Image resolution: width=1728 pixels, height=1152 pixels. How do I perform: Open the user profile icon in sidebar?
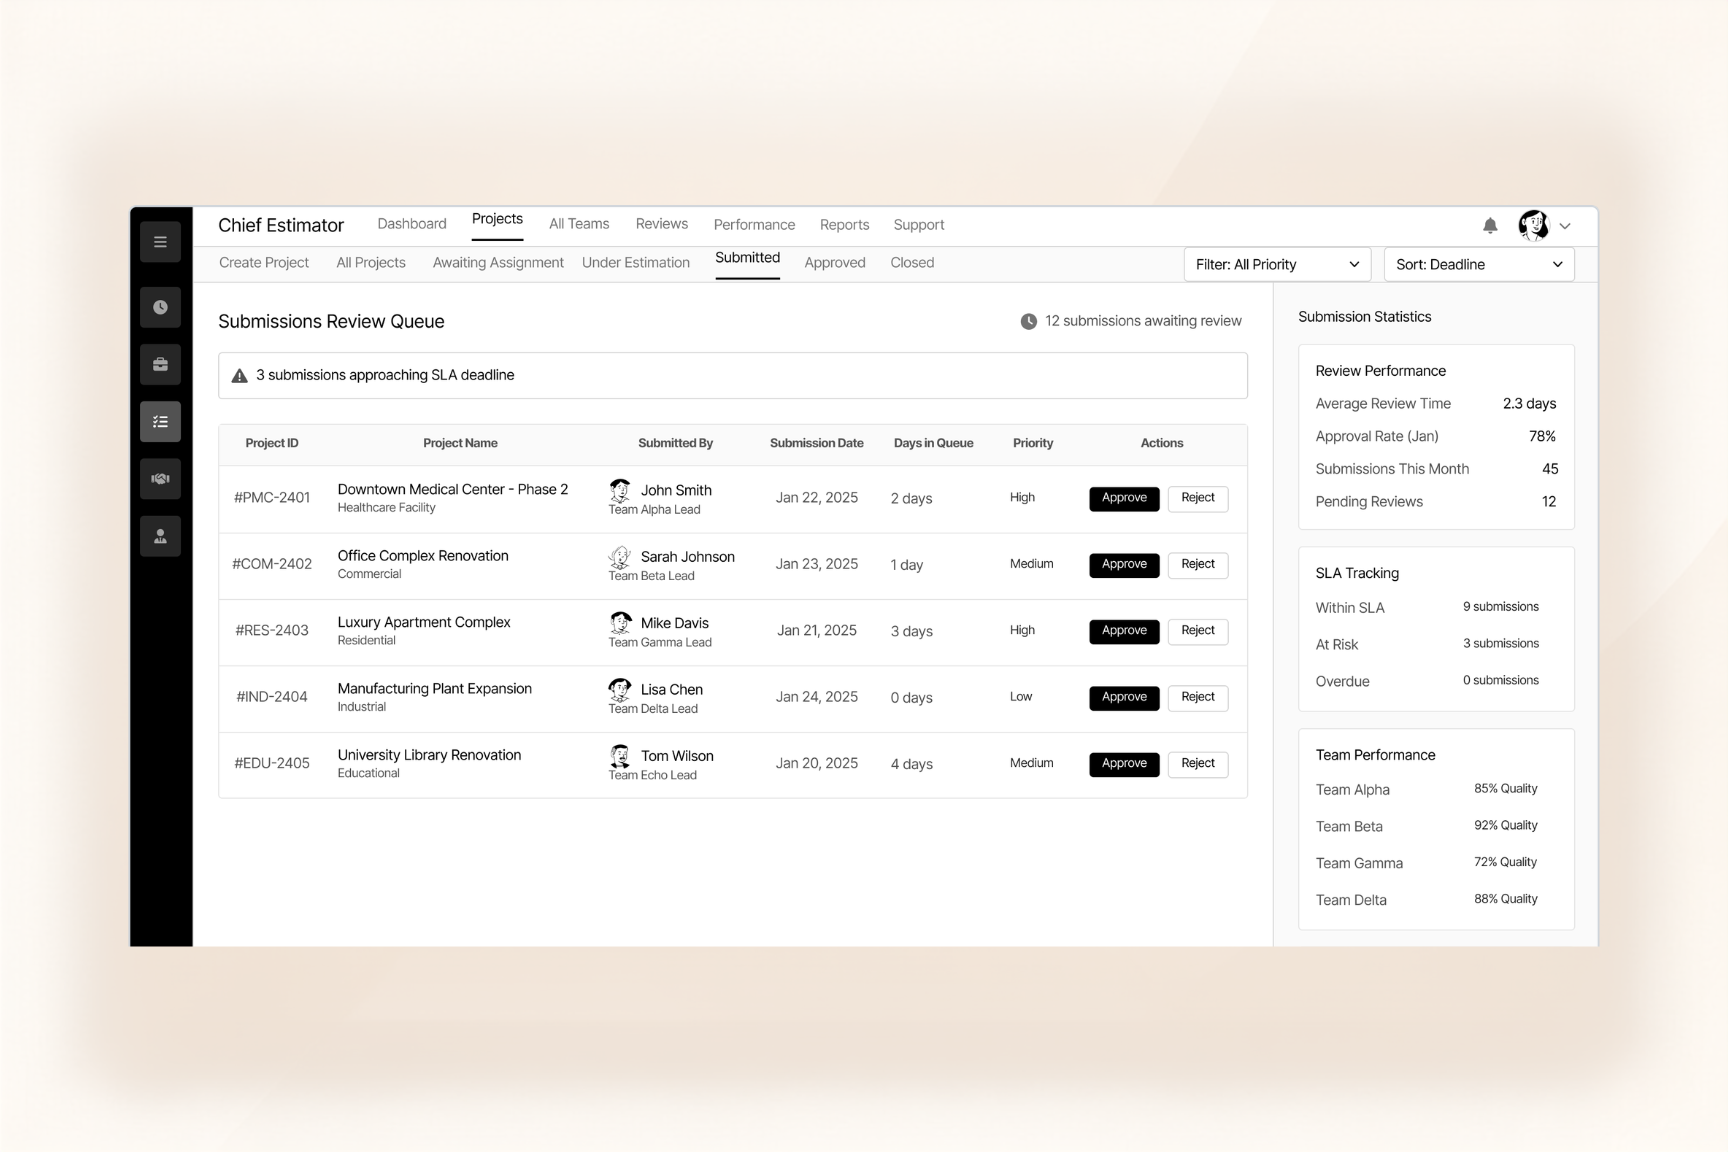pyautogui.click(x=160, y=537)
